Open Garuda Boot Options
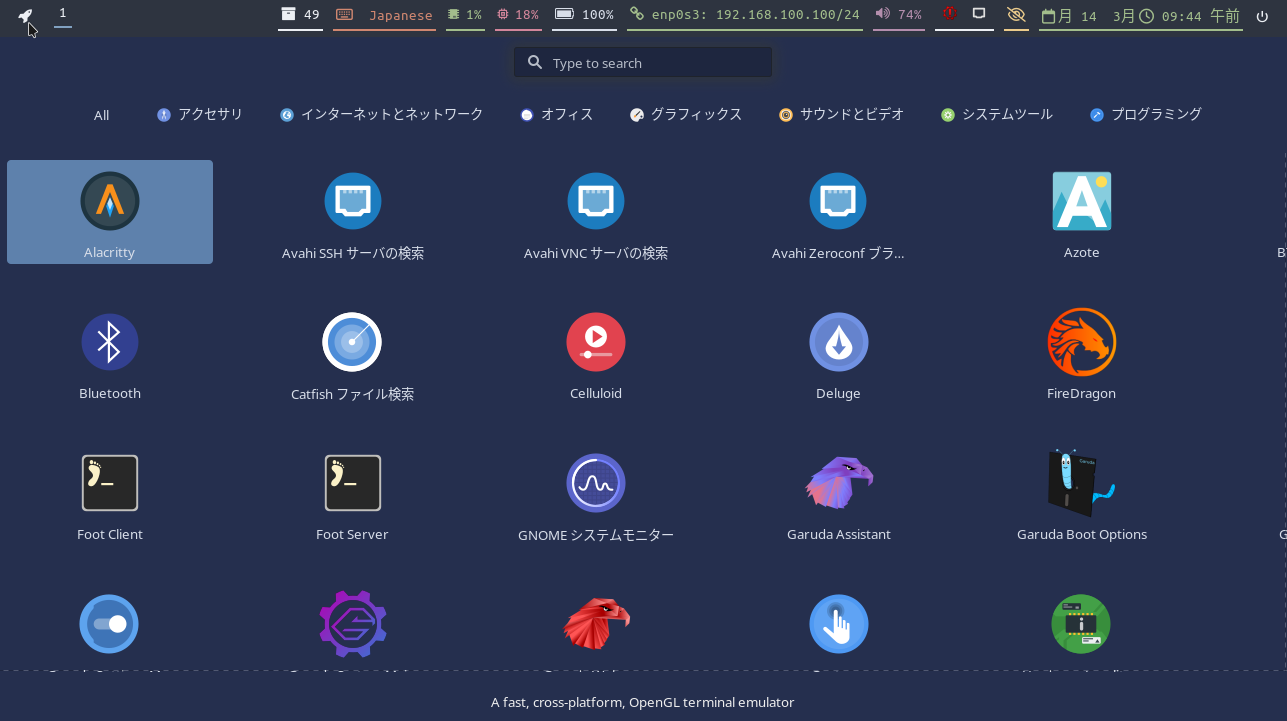The width and height of the screenshot is (1287, 721). point(1081,494)
